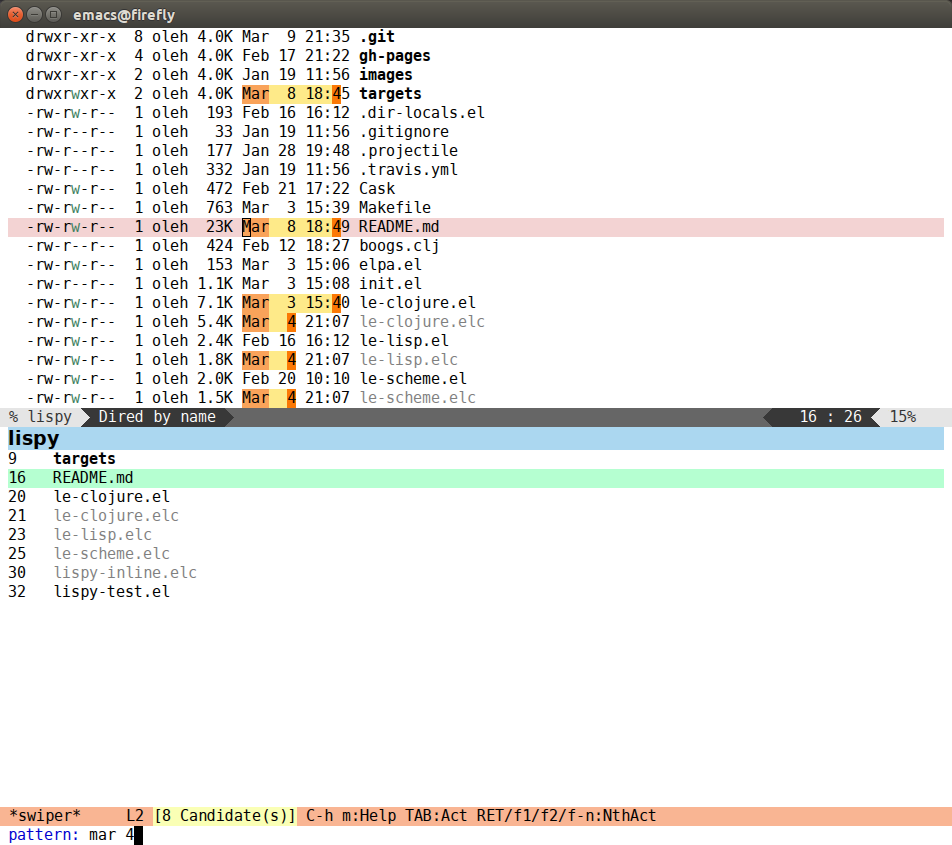This screenshot has width=952, height=845.
Task: Select candidate 32 lispy-test.el in swiper
Action: pyautogui.click(x=475, y=592)
